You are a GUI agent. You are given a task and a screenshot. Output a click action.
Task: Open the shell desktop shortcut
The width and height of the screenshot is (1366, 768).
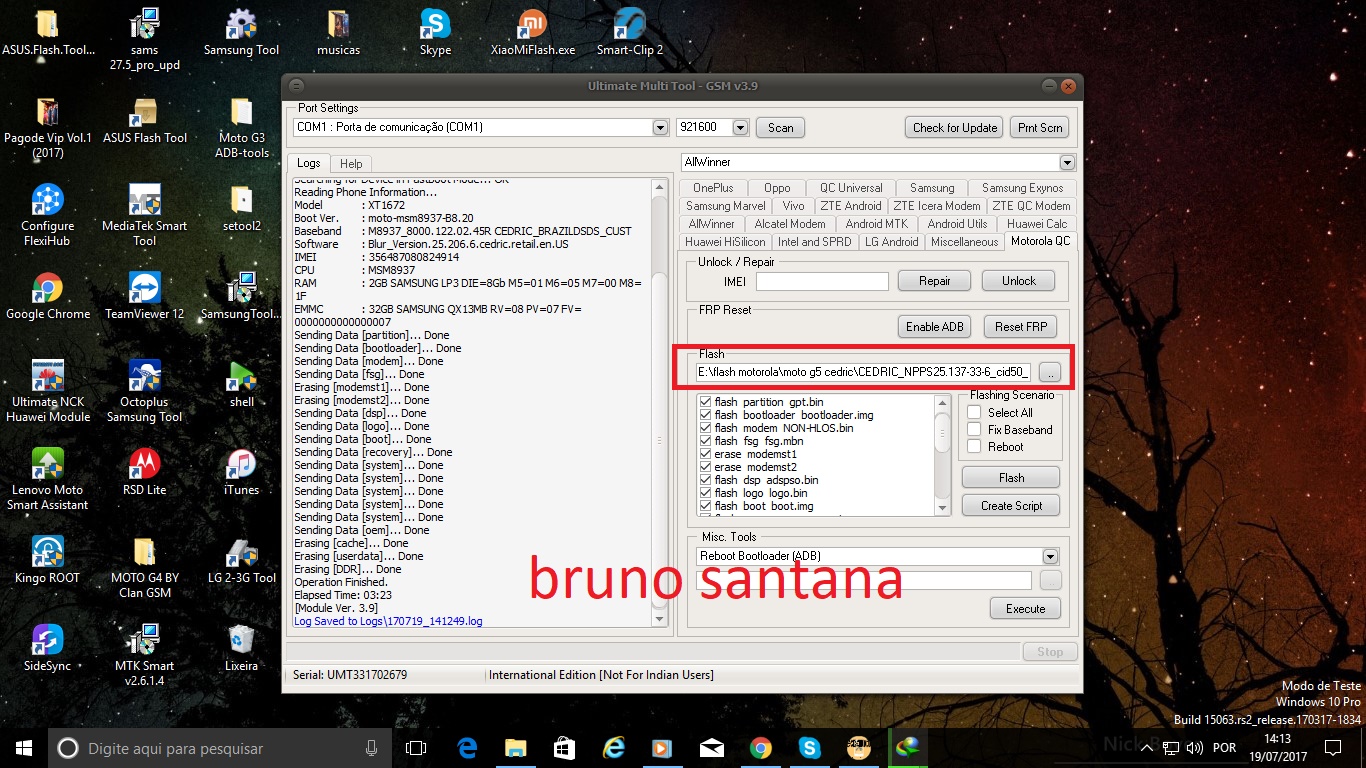tap(241, 384)
